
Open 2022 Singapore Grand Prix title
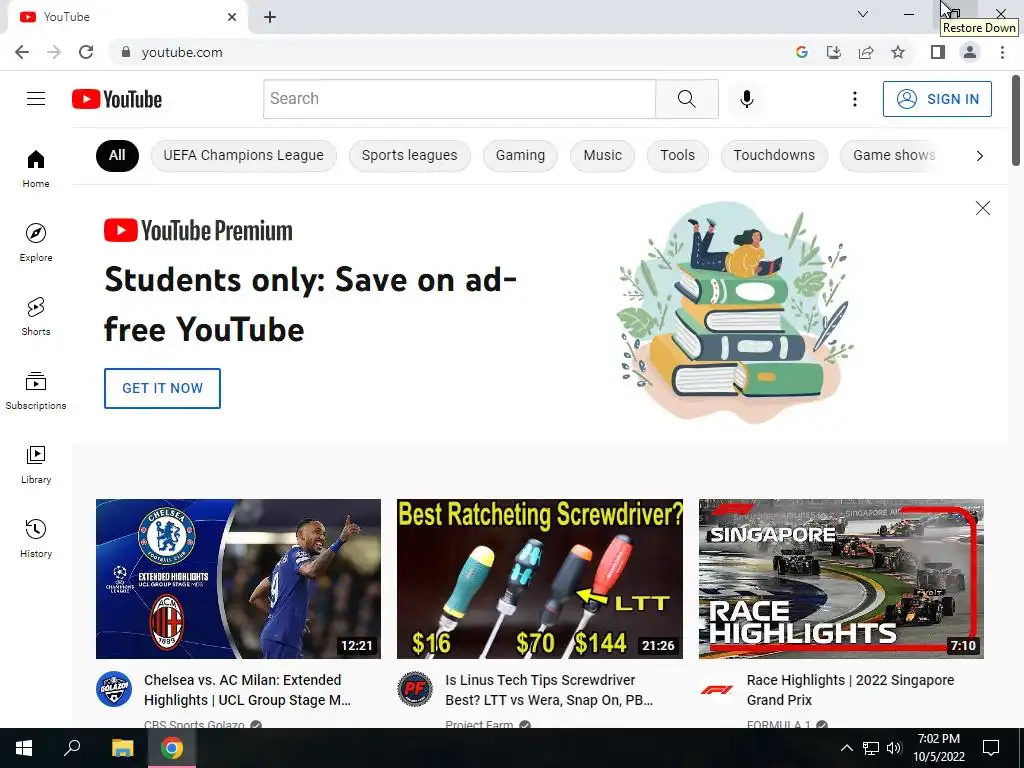coord(850,690)
